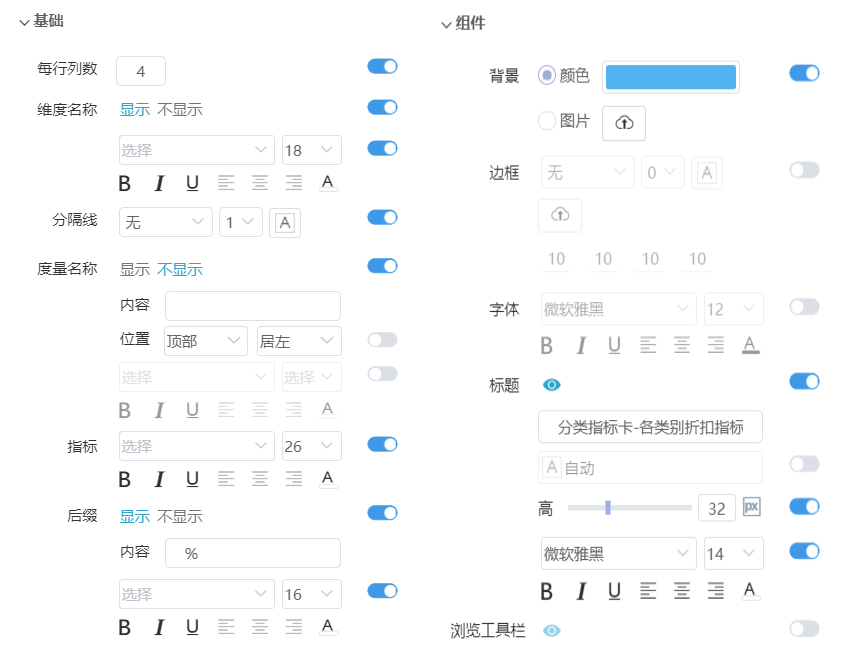844x656 pixels.
Task: Align 维度名称 text right
Action: click(293, 184)
